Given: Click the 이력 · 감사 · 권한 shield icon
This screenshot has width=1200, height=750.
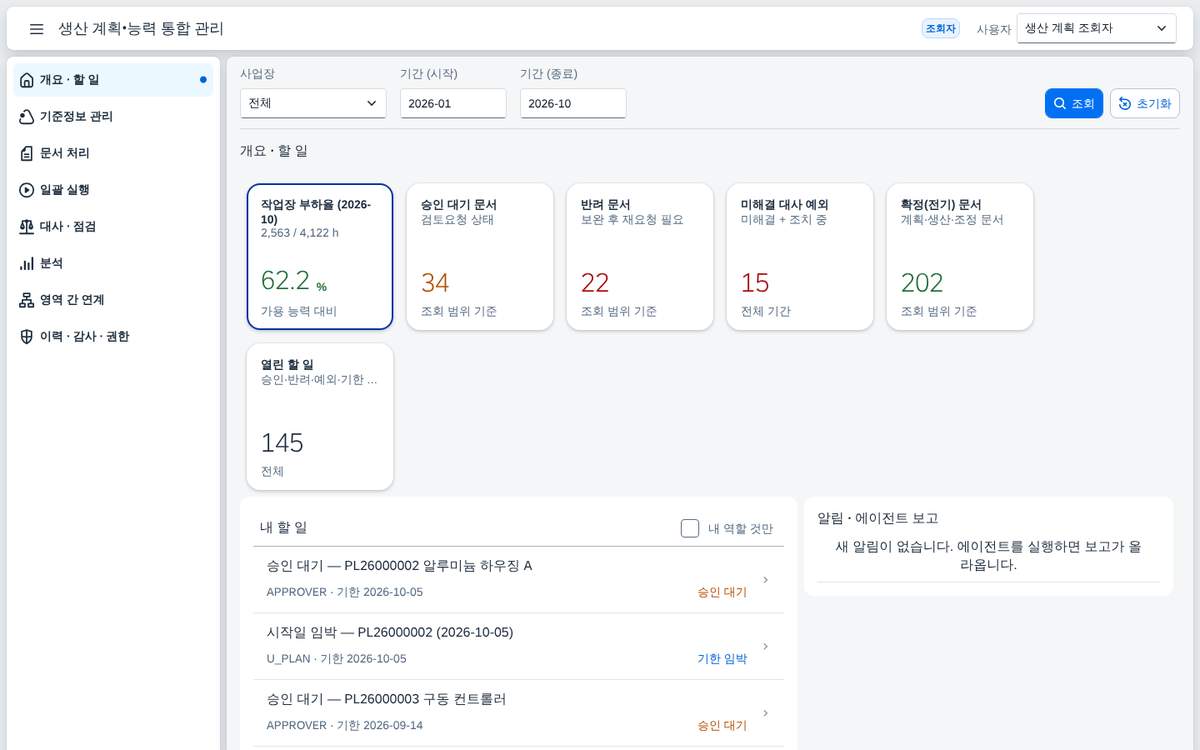Looking at the screenshot, I should [x=27, y=337].
